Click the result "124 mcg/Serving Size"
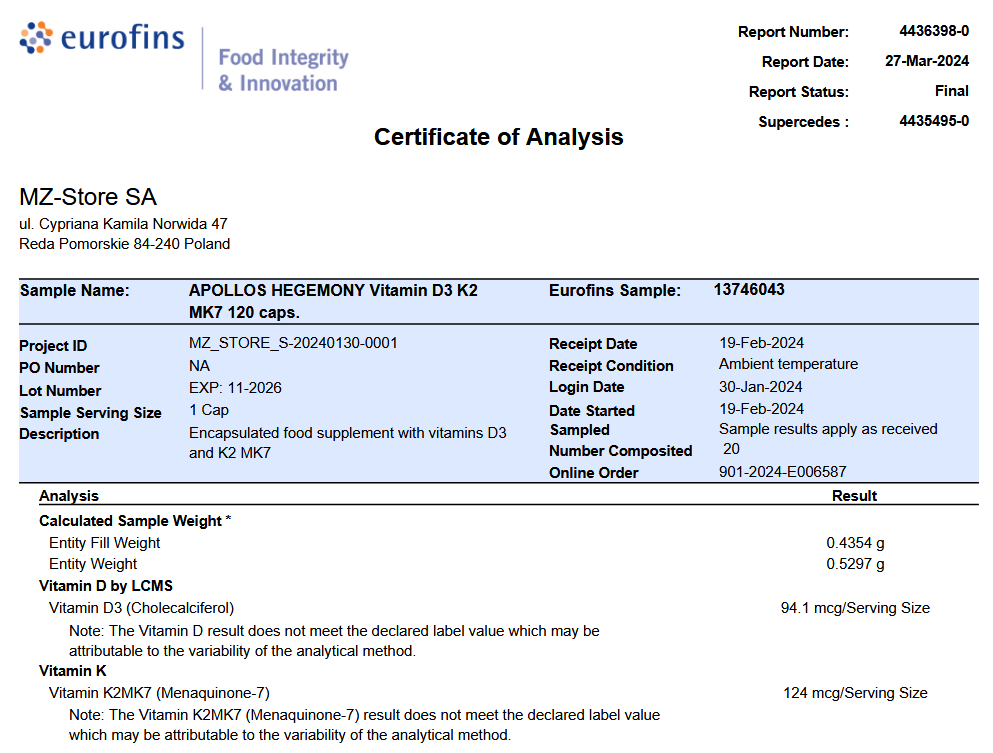 tap(856, 693)
